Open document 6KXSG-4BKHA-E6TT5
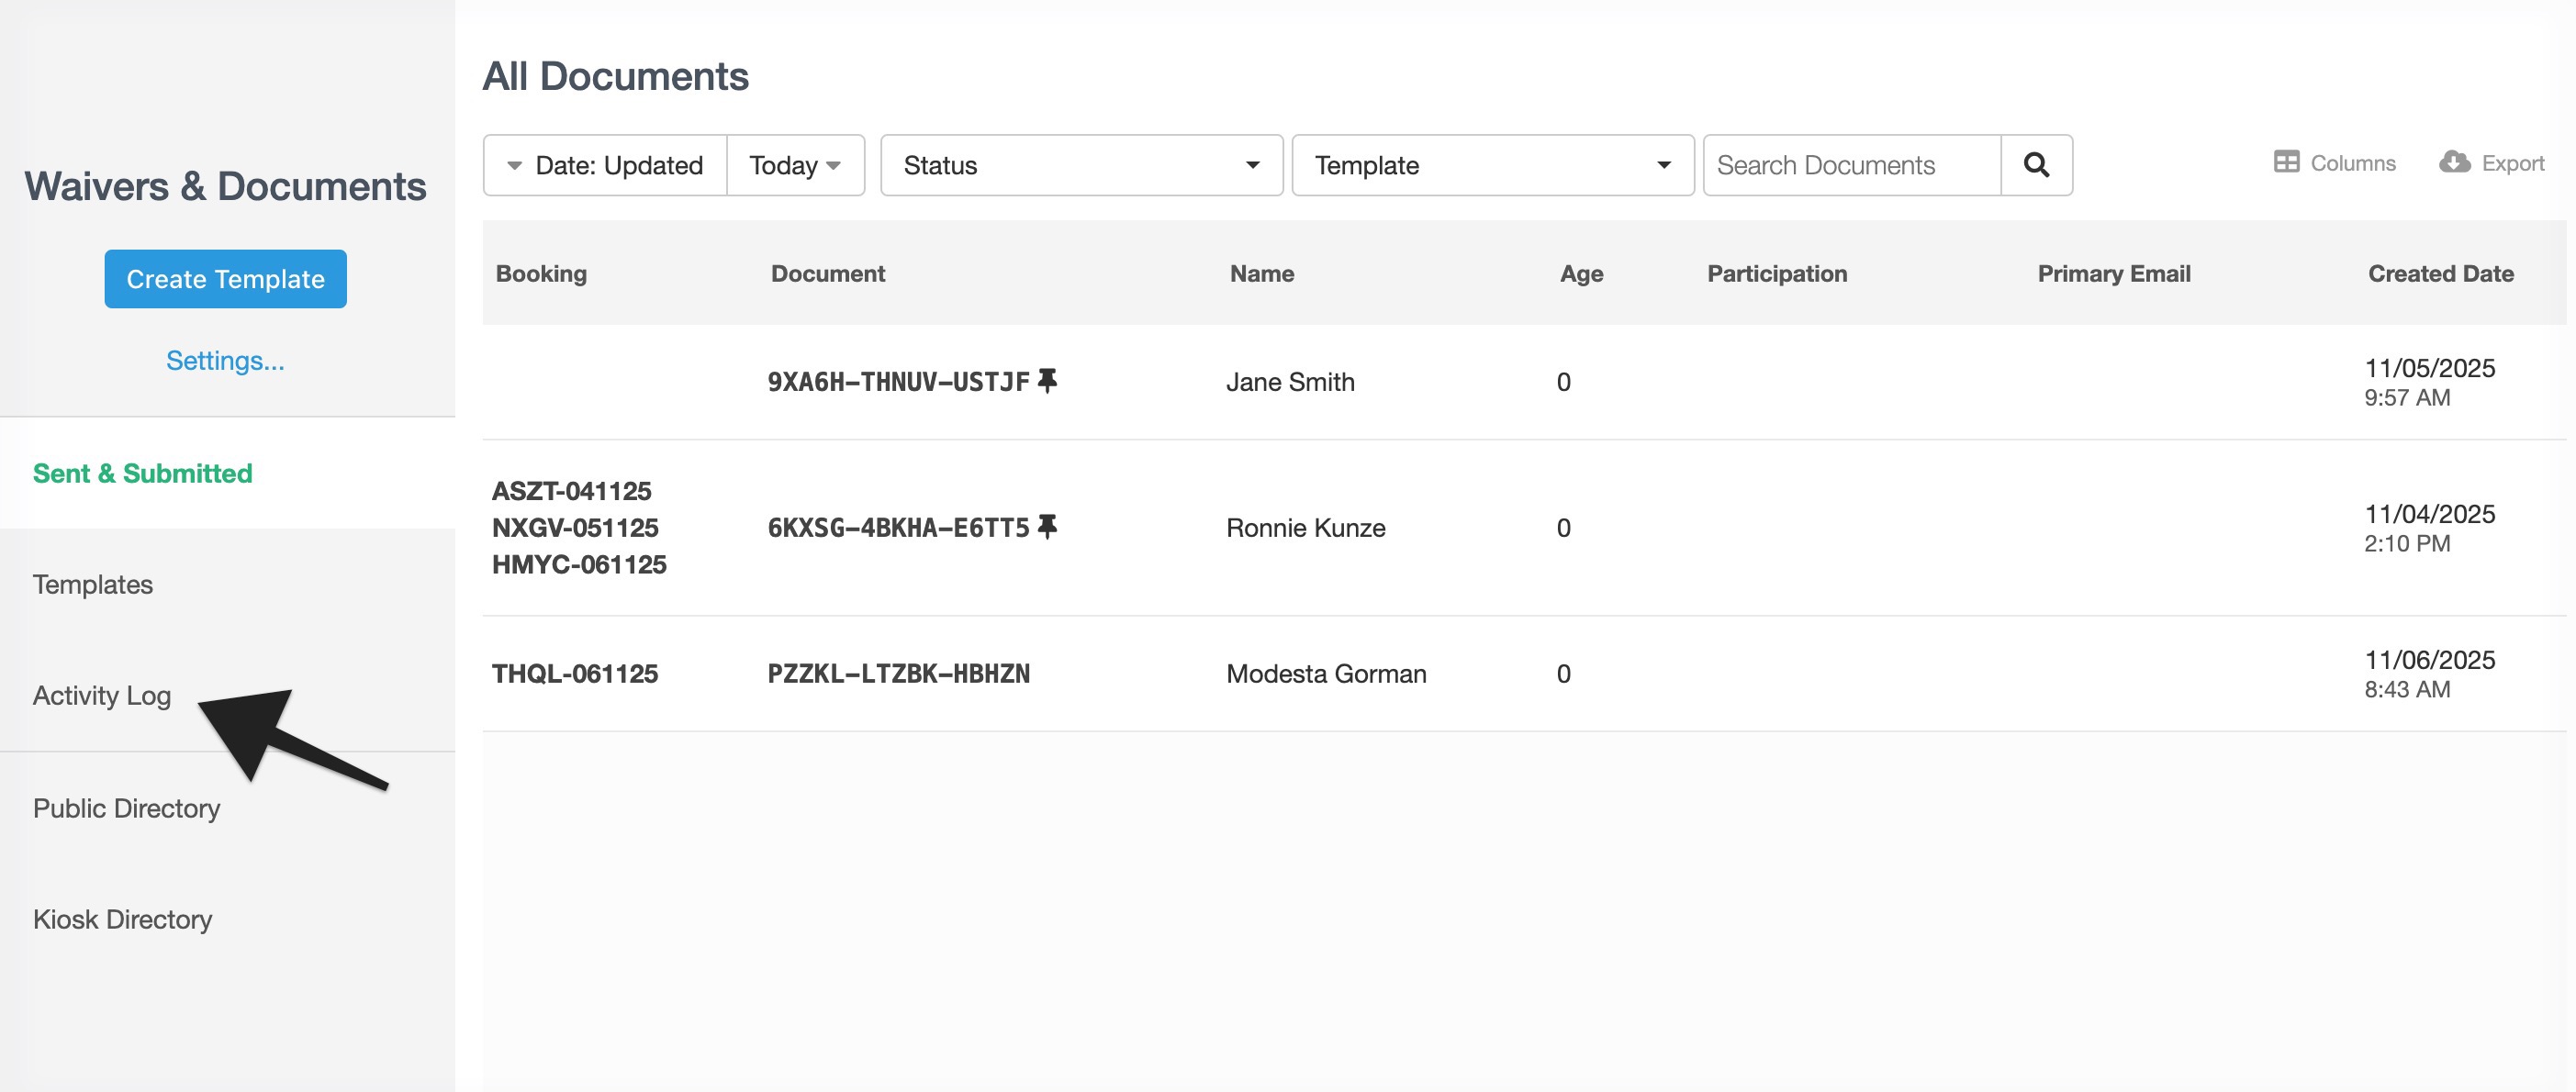2576x1092 pixels. [x=898, y=527]
